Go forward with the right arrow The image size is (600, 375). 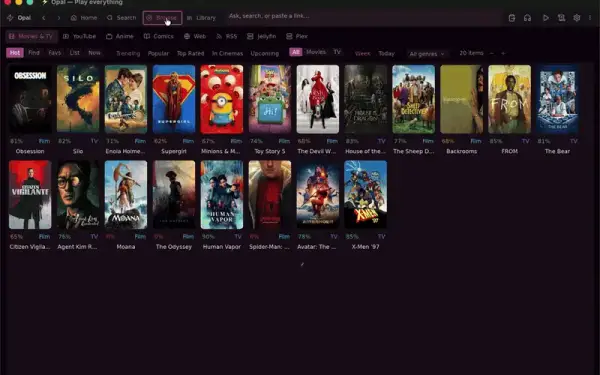point(59,18)
